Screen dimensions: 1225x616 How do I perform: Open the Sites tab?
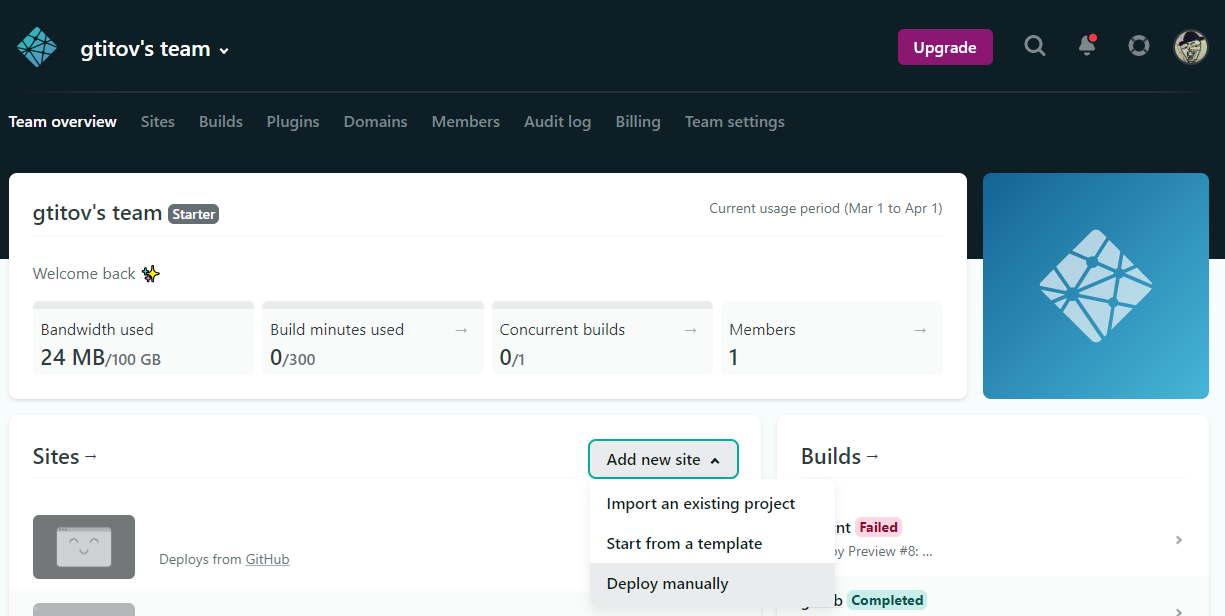158,122
